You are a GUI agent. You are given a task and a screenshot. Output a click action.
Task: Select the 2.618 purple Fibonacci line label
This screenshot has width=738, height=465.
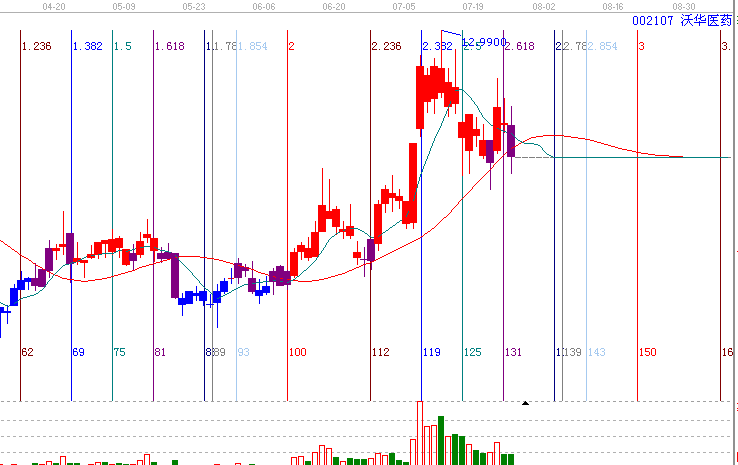tap(519, 46)
